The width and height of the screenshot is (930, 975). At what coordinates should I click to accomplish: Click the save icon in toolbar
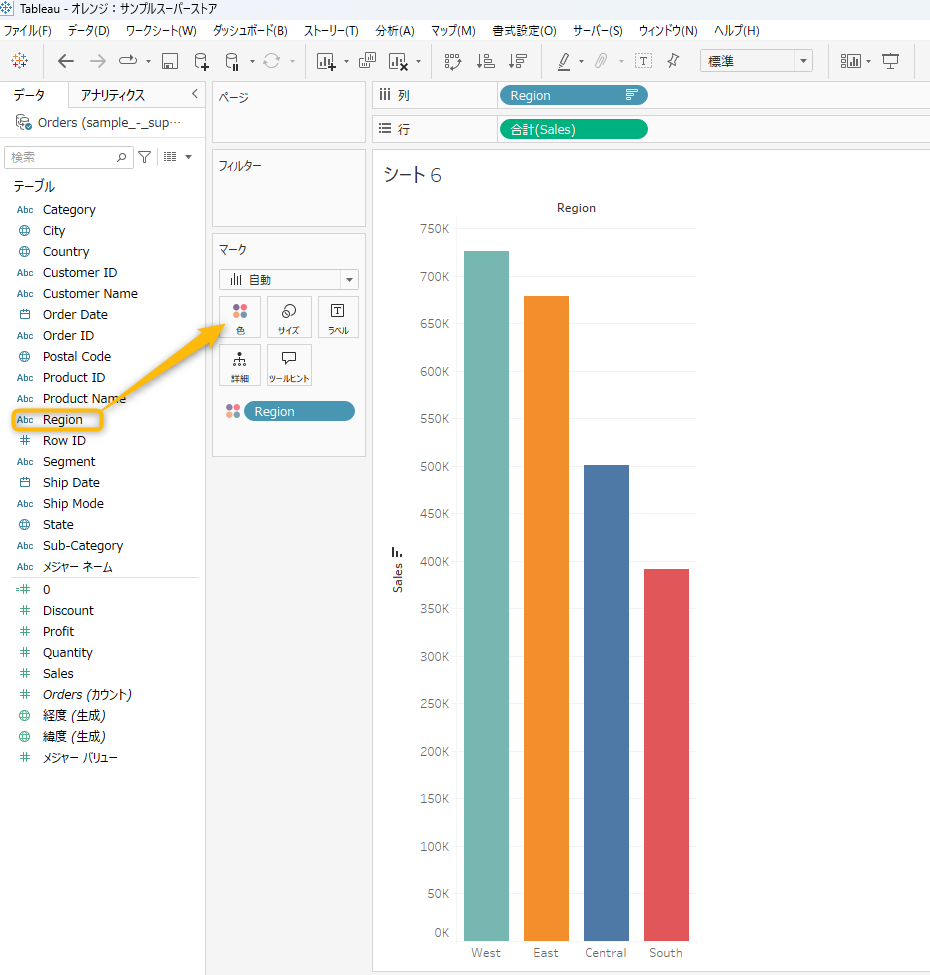[x=170, y=61]
